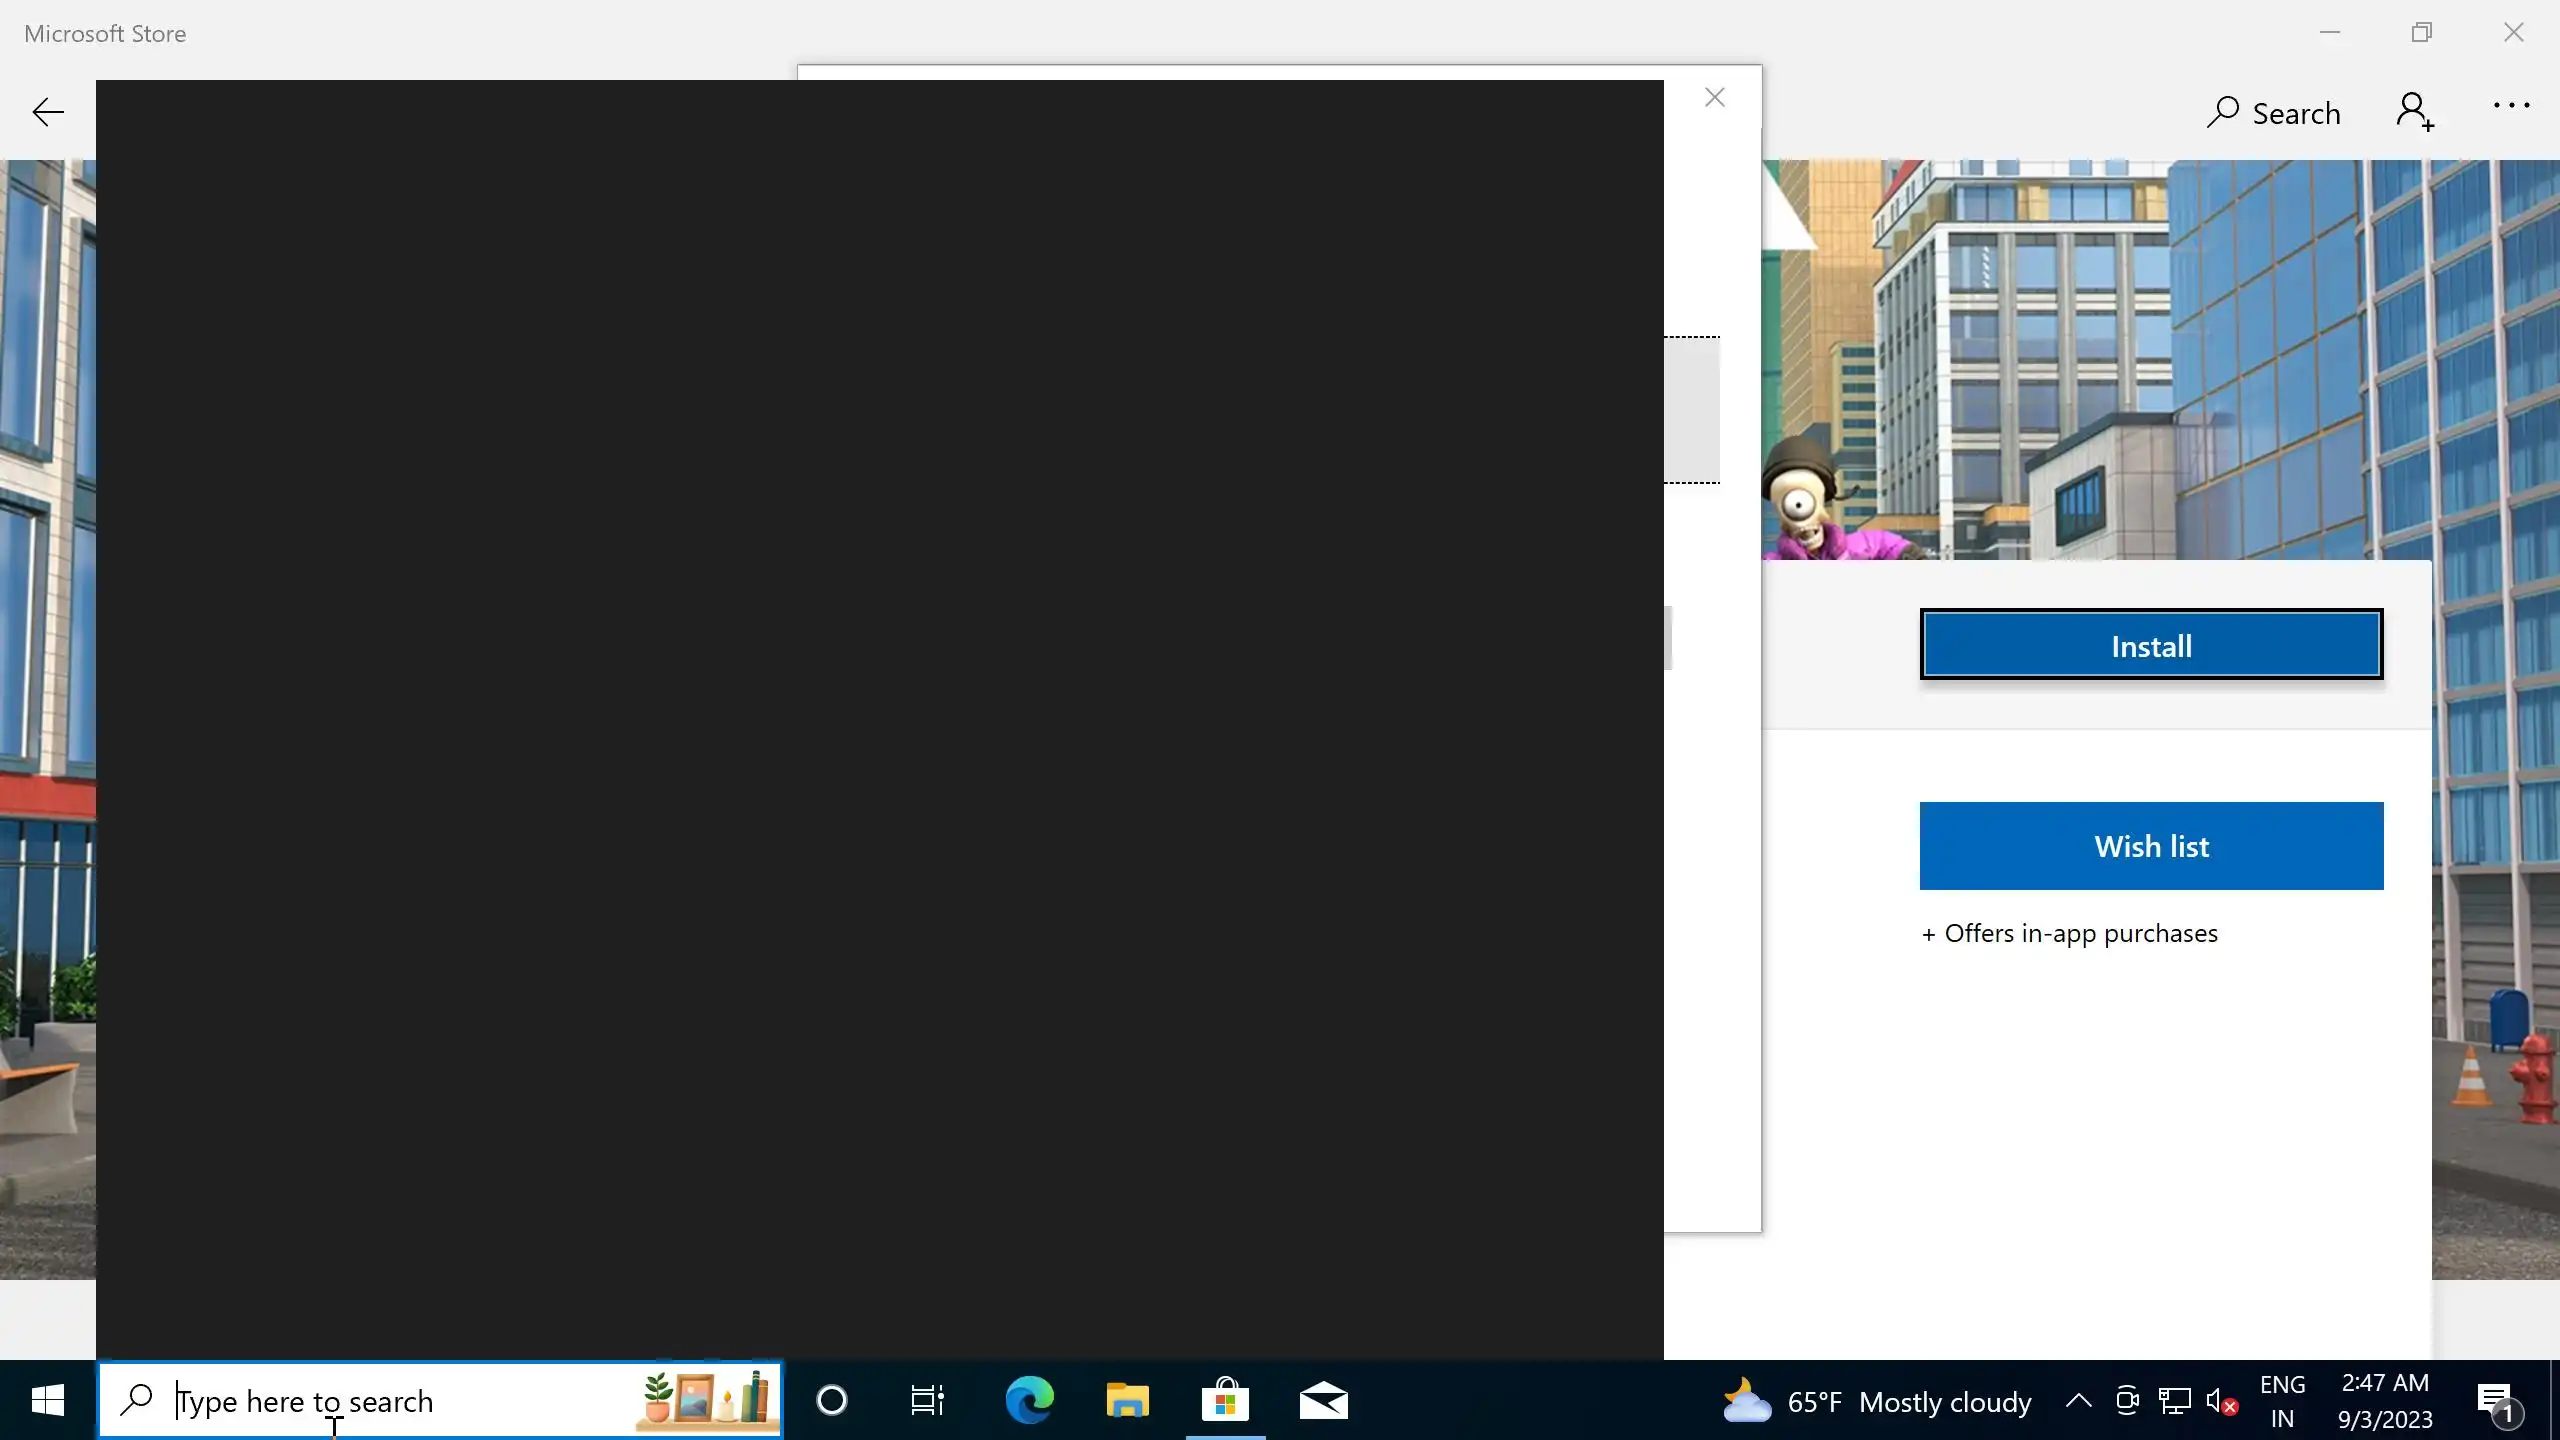Add the game to Wish list
2560x1440 pixels.
[2151, 846]
